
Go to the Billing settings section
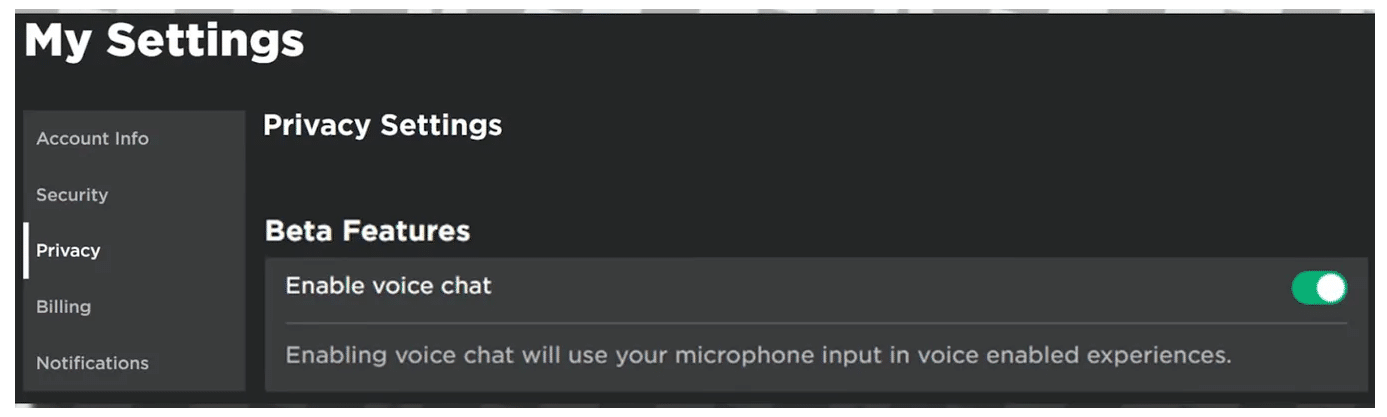63,307
